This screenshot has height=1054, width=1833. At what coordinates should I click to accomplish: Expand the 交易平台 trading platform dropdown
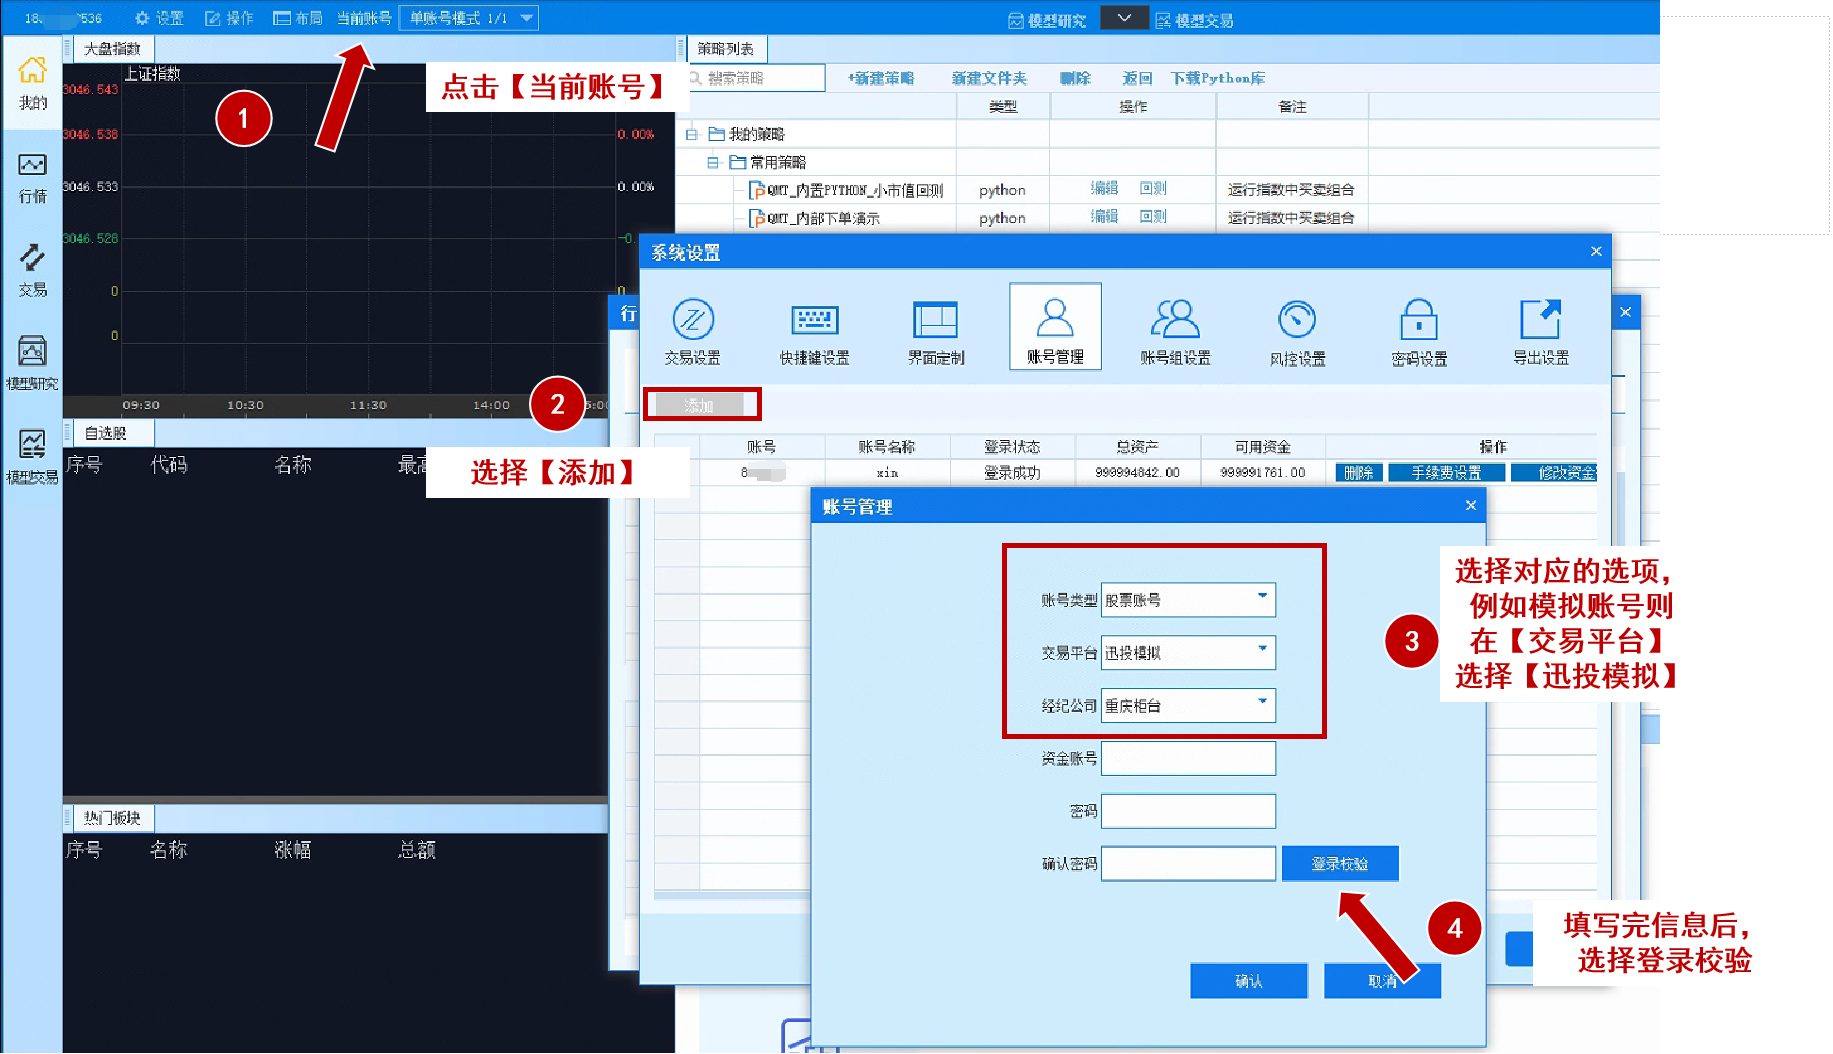pyautogui.click(x=1262, y=651)
